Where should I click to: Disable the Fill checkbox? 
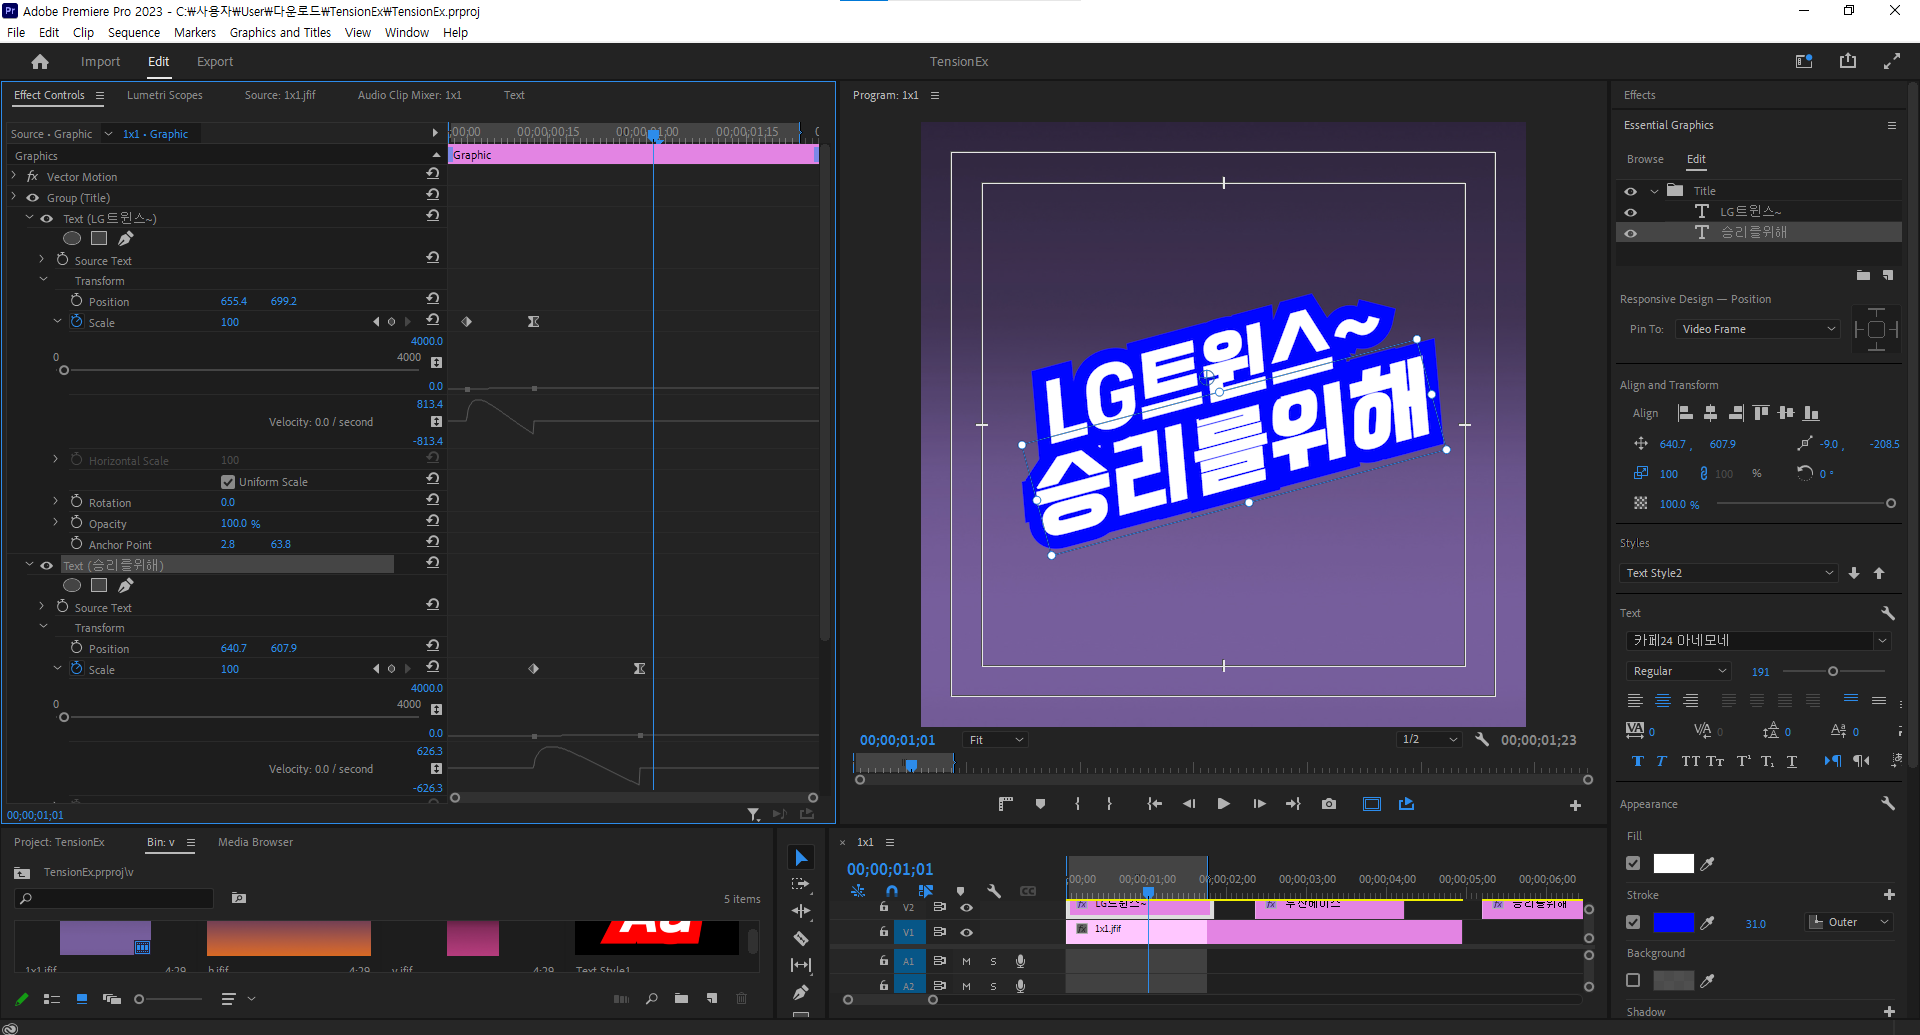click(x=1633, y=864)
